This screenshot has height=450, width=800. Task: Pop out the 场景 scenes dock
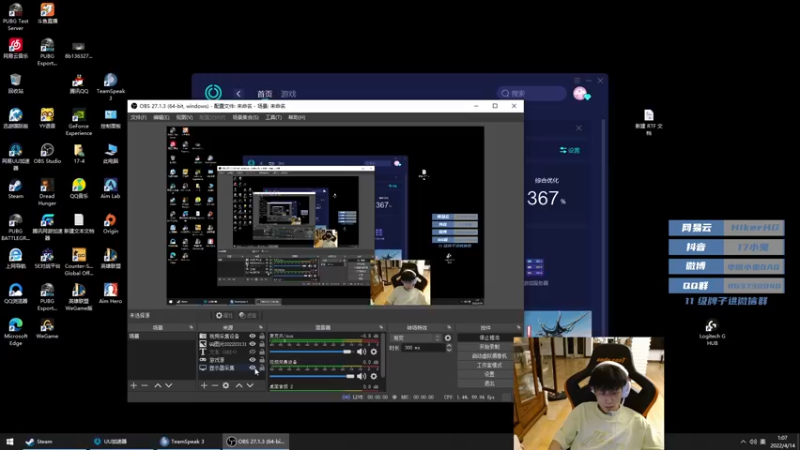(x=191, y=328)
